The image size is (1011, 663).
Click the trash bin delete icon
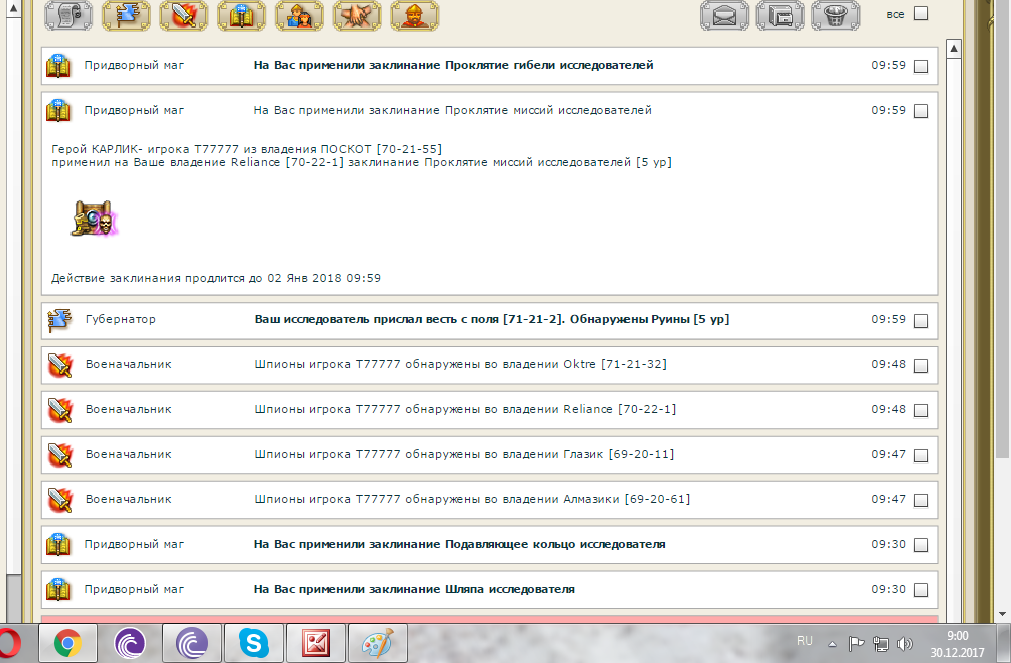(x=836, y=15)
